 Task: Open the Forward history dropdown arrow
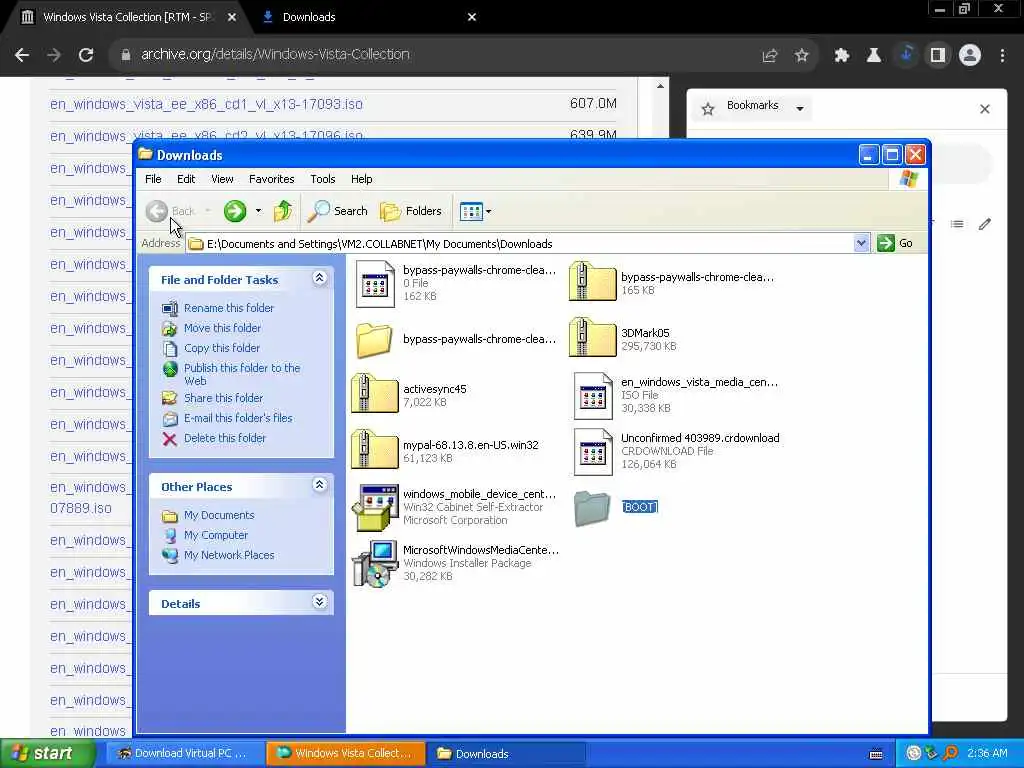(259, 211)
